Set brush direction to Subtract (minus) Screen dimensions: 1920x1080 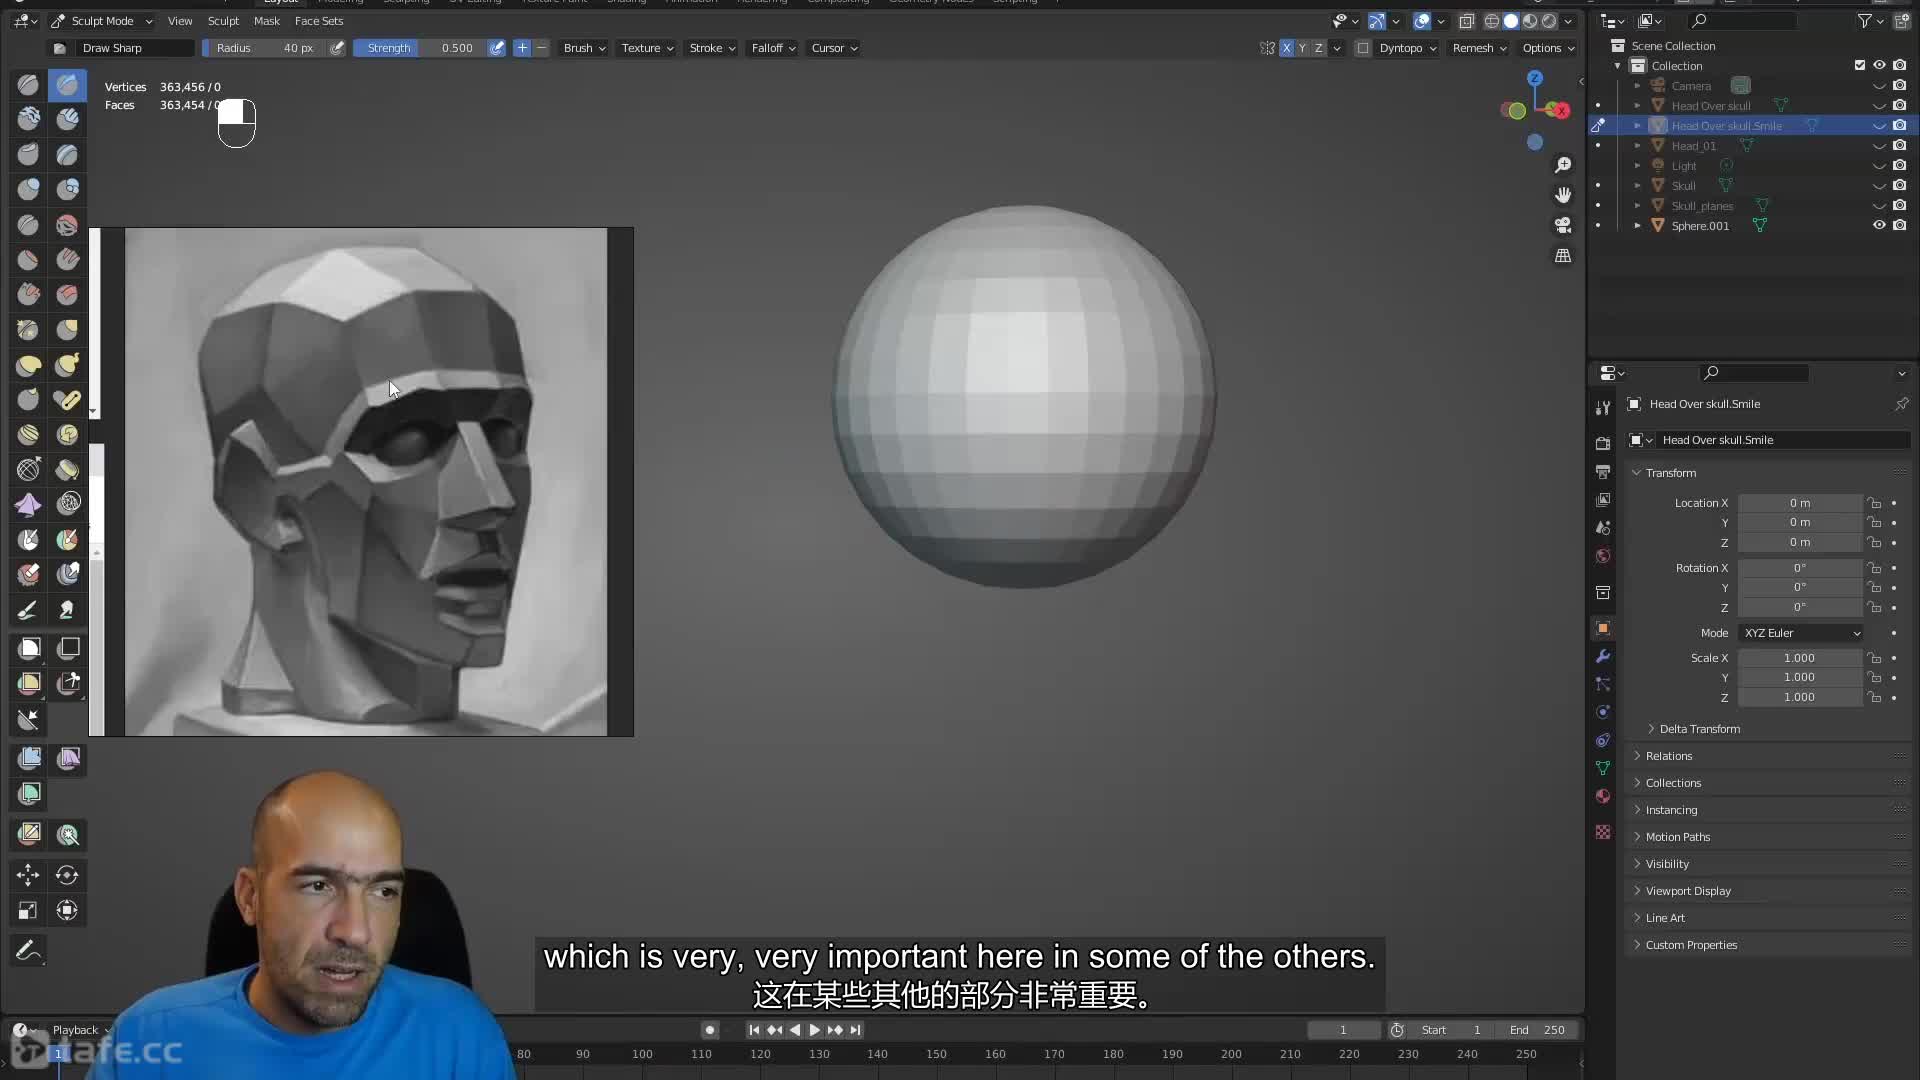(542, 48)
